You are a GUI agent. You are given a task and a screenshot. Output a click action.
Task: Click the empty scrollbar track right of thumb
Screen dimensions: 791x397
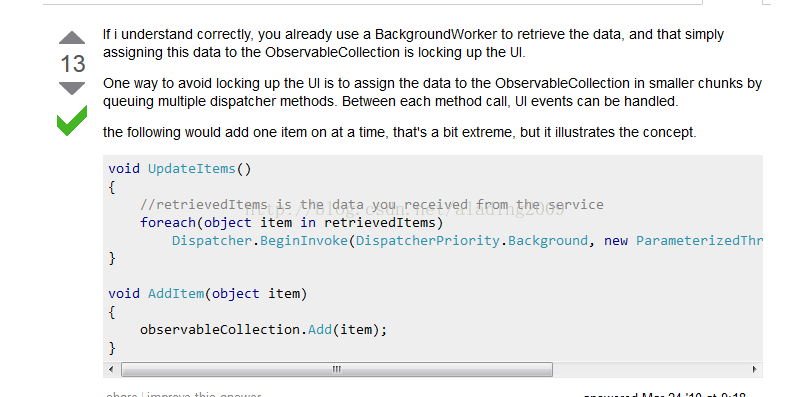[650, 369]
